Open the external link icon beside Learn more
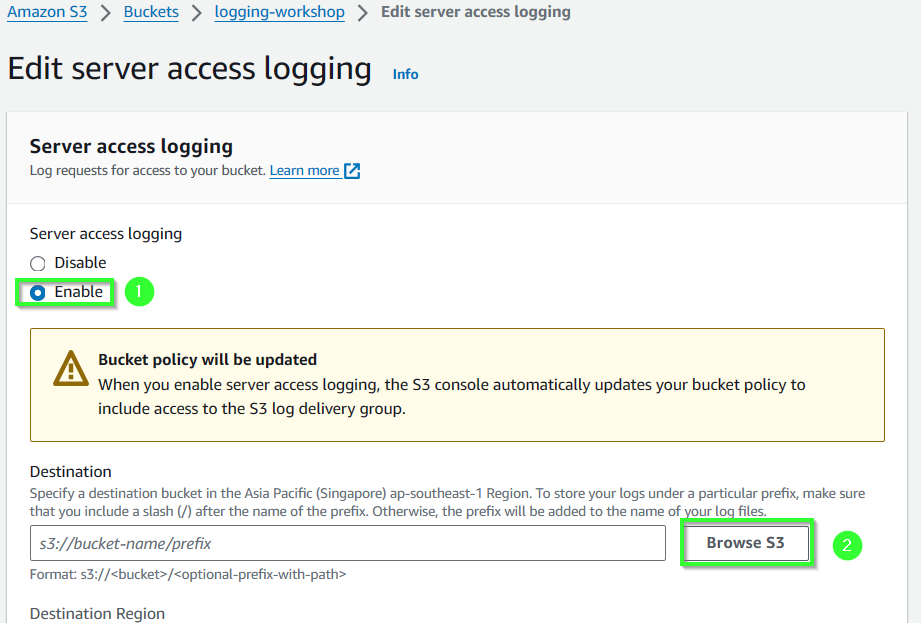Image resolution: width=921 pixels, height=623 pixels. pyautogui.click(x=352, y=171)
